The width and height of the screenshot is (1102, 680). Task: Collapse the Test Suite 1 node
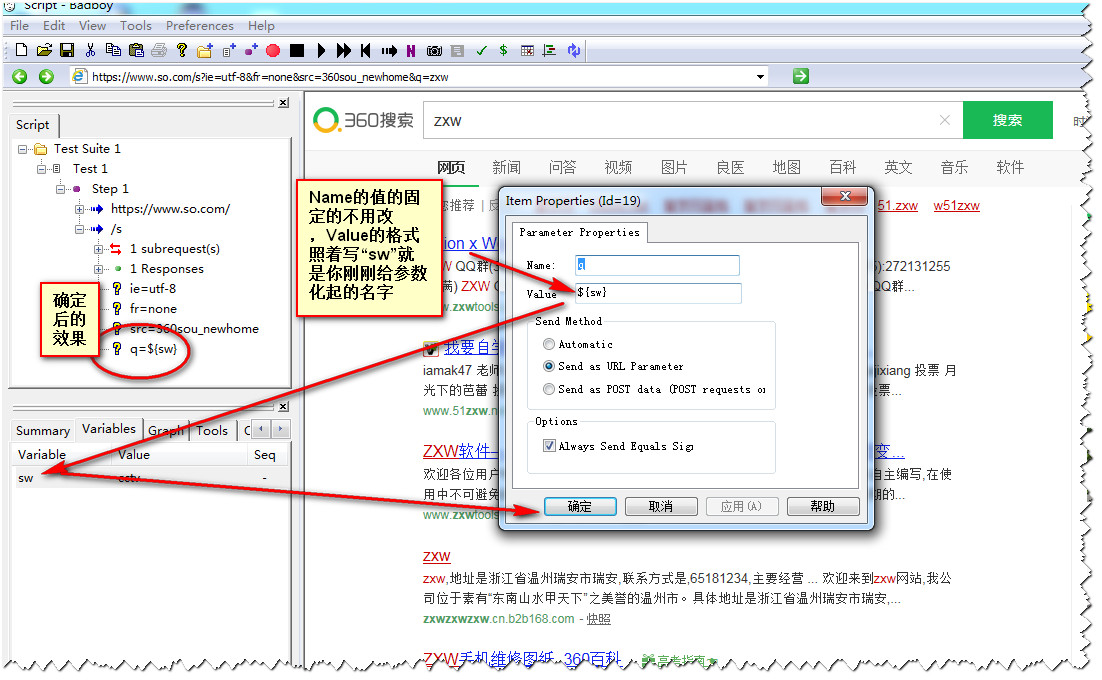22,149
